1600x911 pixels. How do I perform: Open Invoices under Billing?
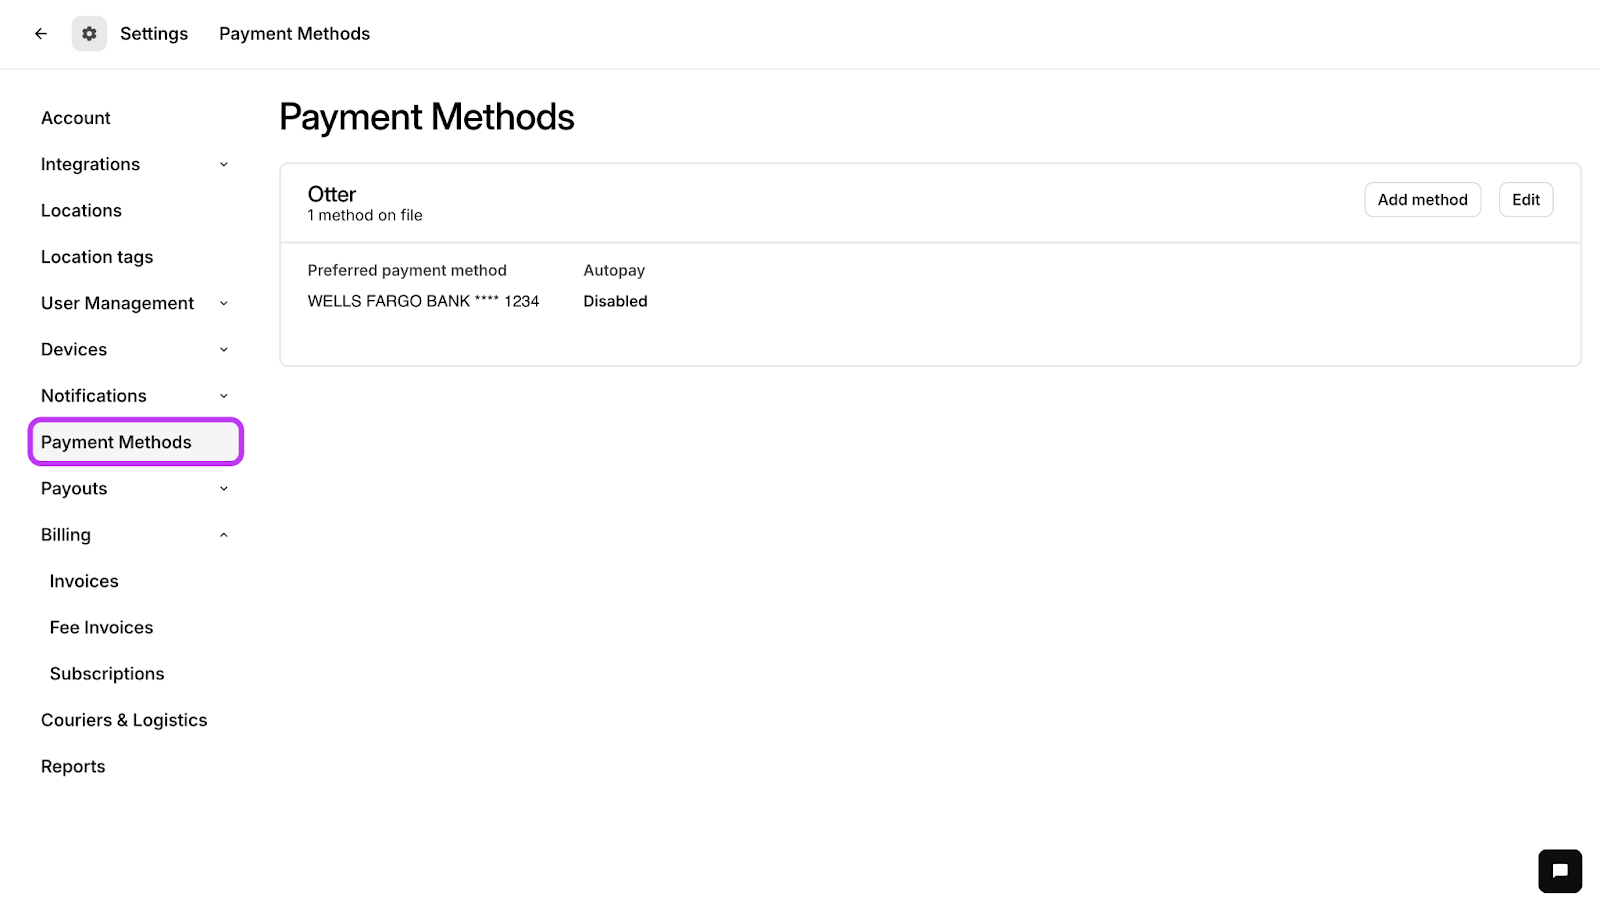(84, 581)
